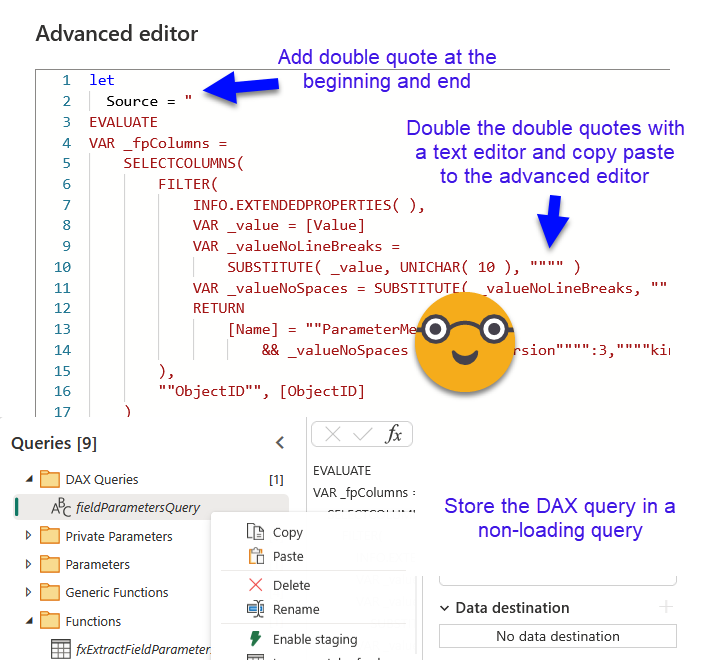Select the fxExtractFieldParameter function query

(142, 649)
